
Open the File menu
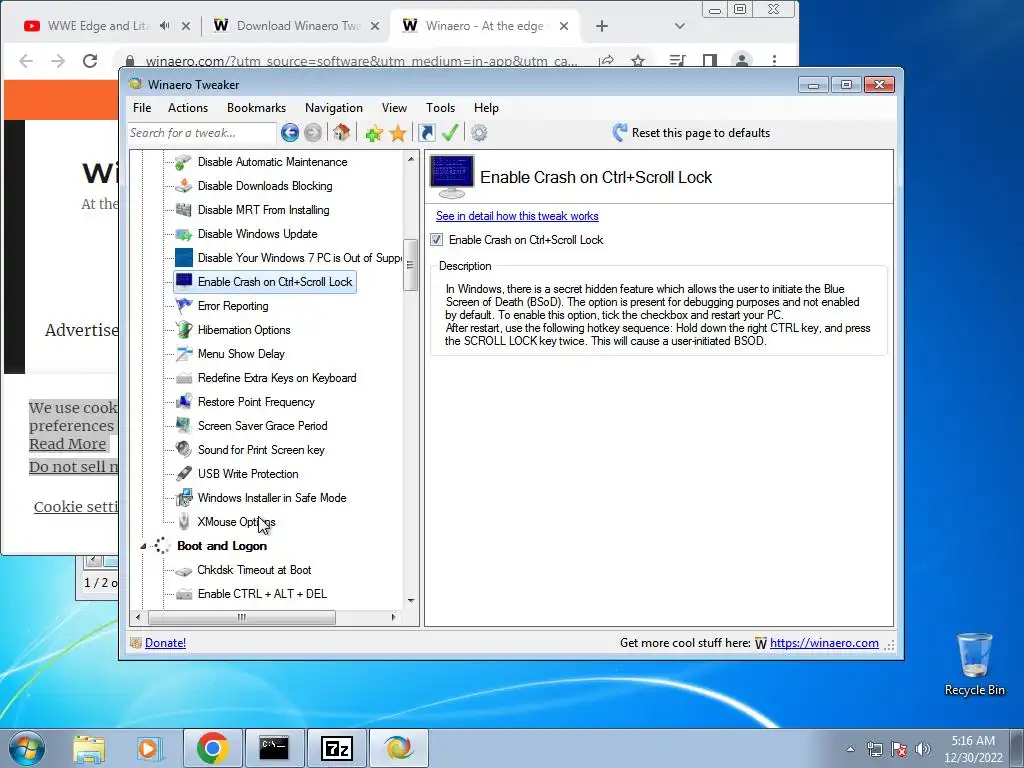pos(142,108)
